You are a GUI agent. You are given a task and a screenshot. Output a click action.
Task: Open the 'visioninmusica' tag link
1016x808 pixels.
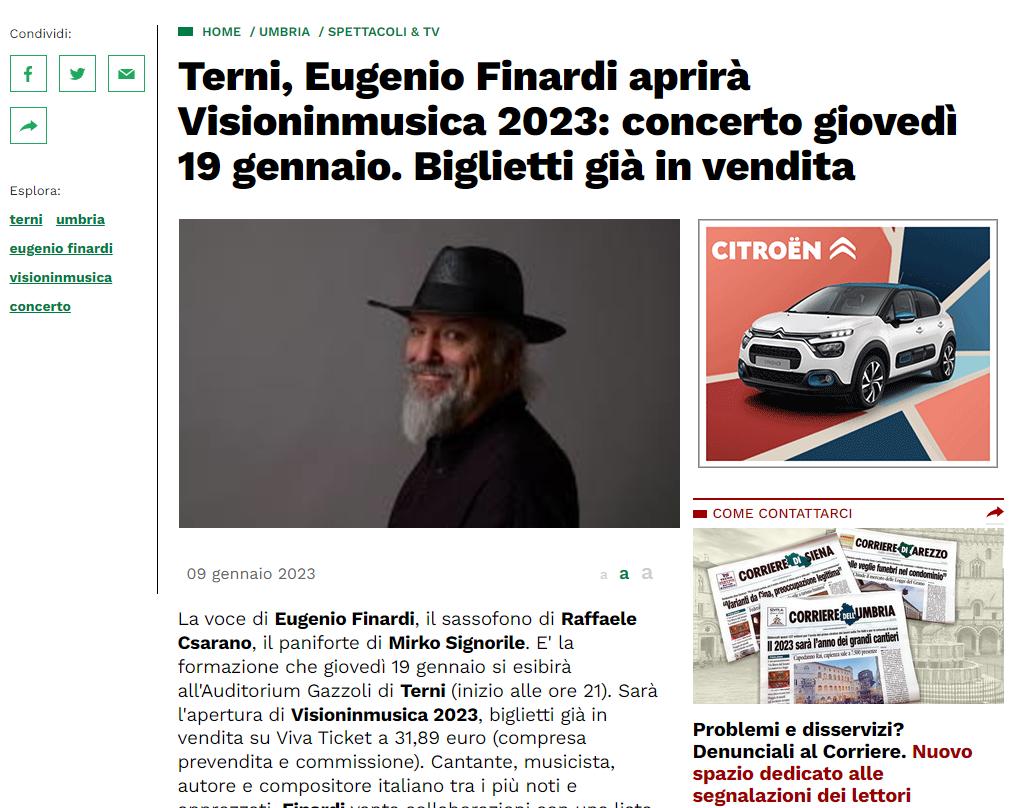[x=61, y=277]
